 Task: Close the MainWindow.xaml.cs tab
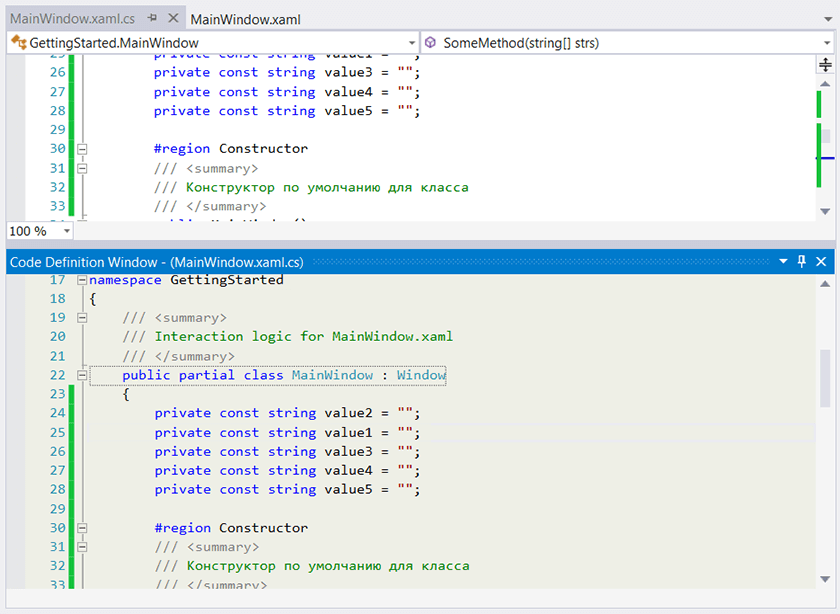coord(173,18)
